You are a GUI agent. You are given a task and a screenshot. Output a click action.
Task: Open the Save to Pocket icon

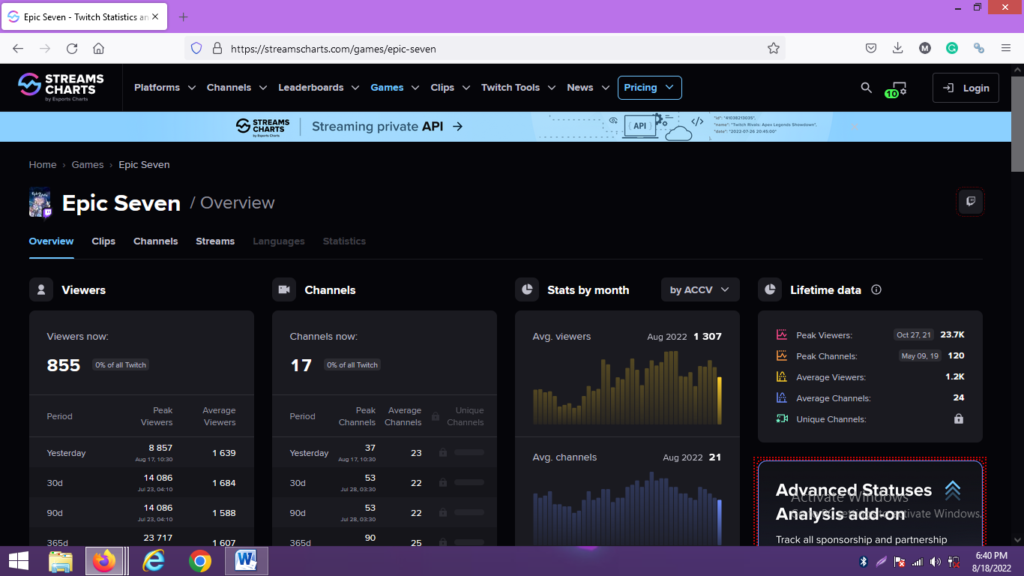(x=871, y=48)
